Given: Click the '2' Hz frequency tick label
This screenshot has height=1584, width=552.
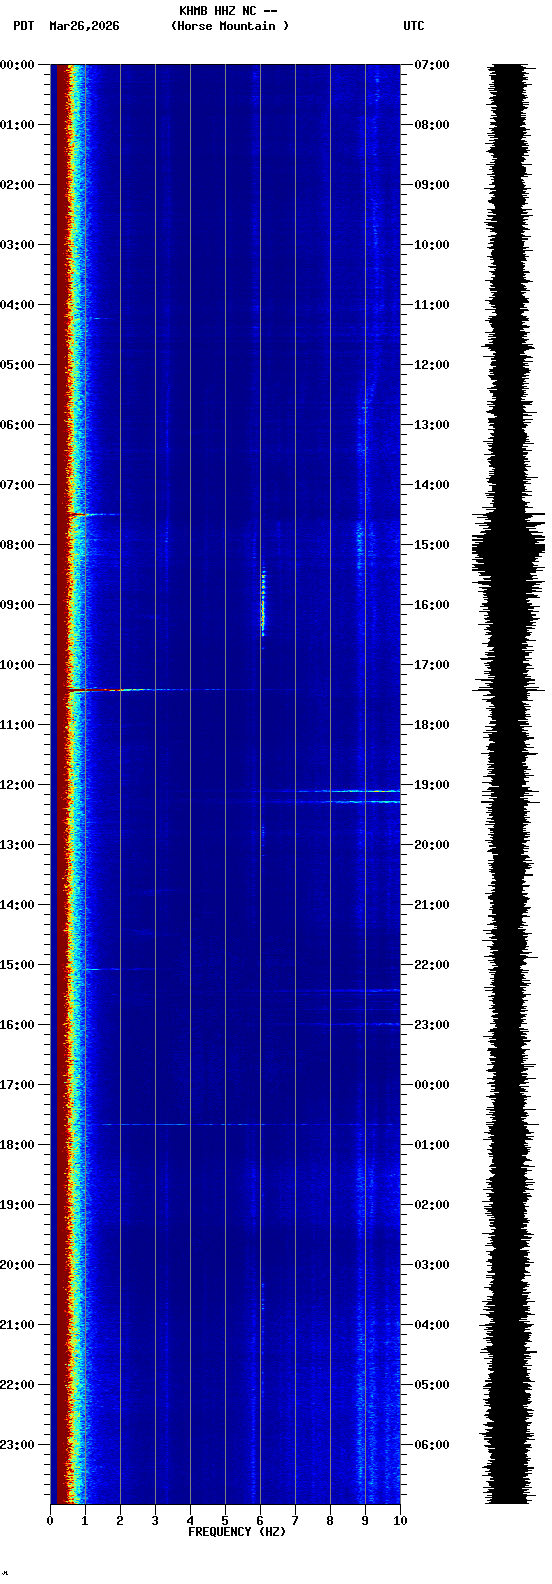Looking at the screenshot, I should pyautogui.click(x=120, y=1521).
